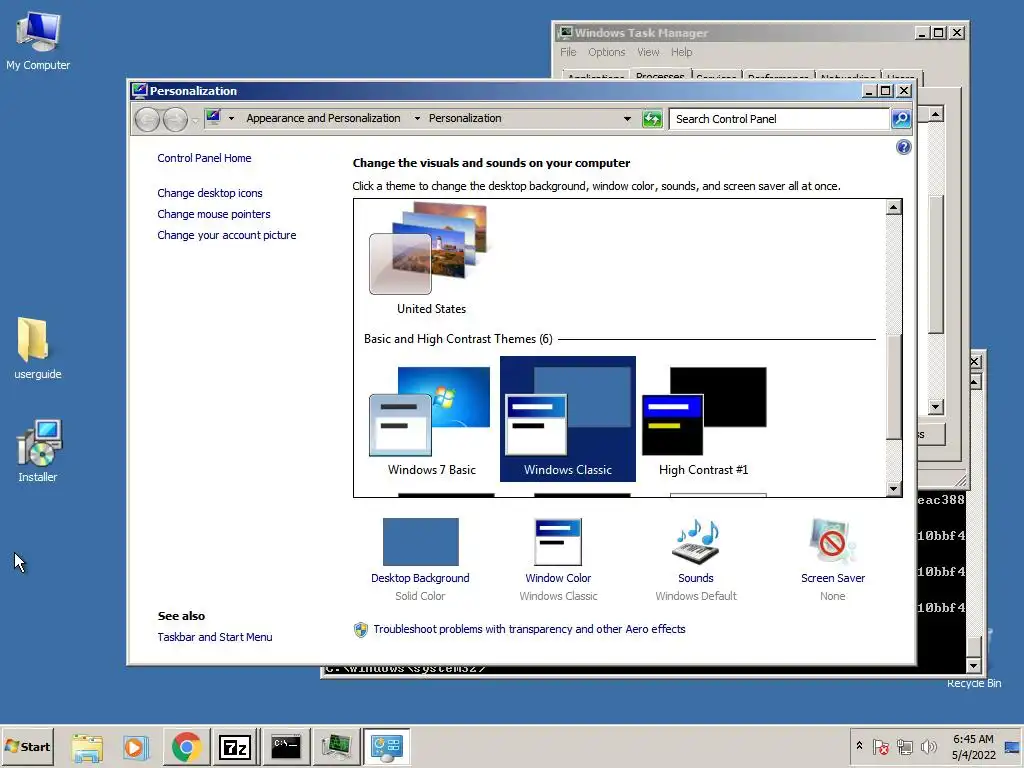Image resolution: width=1024 pixels, height=768 pixels.
Task: Open the View menu in Task Manager
Action: click(648, 52)
